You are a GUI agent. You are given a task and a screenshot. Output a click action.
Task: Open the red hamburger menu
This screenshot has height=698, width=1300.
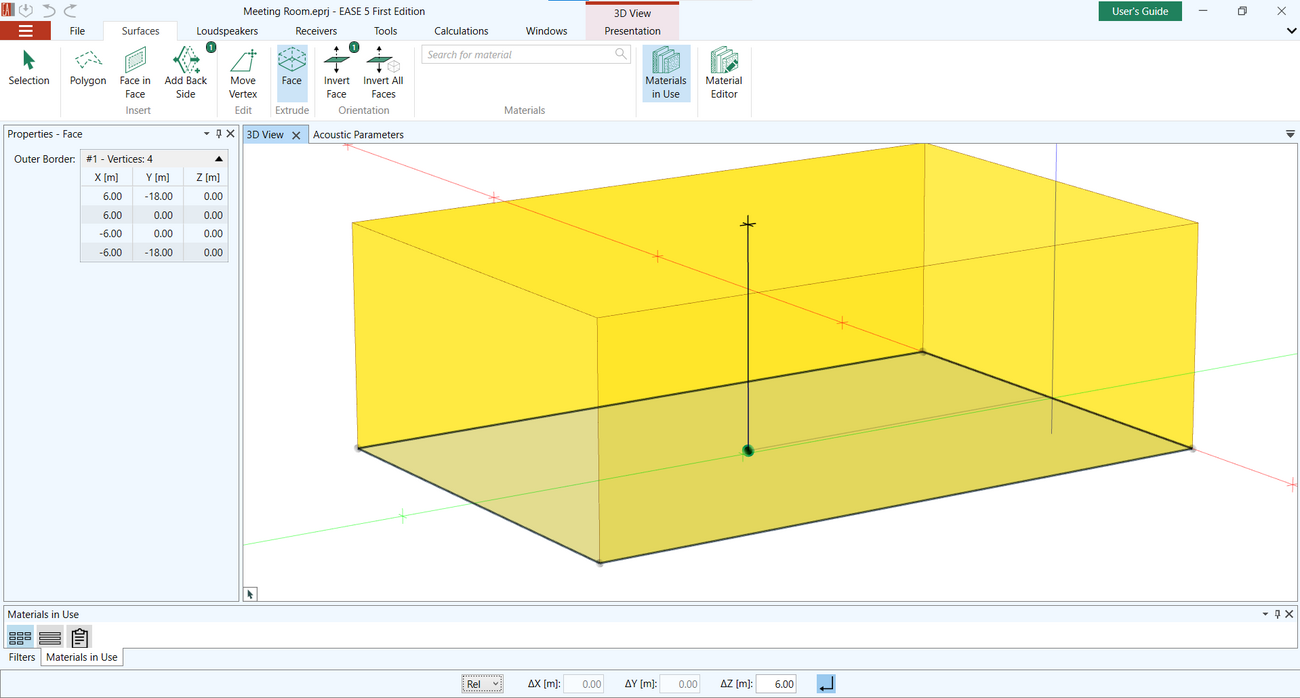pos(27,30)
